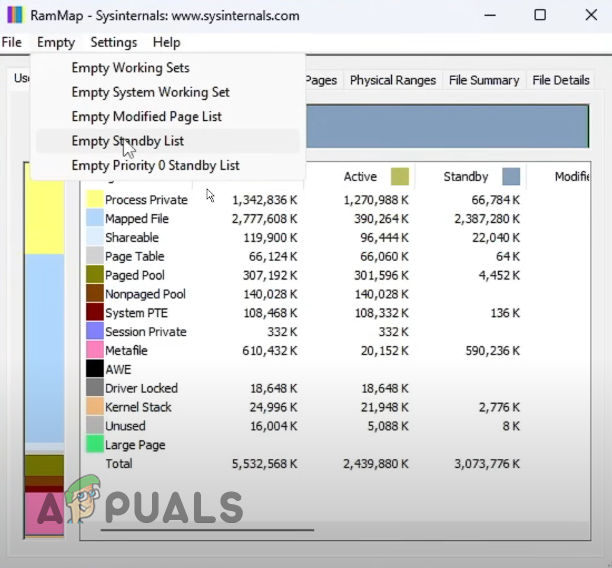
Task: Switch to the File Details tab
Action: click(x=561, y=80)
